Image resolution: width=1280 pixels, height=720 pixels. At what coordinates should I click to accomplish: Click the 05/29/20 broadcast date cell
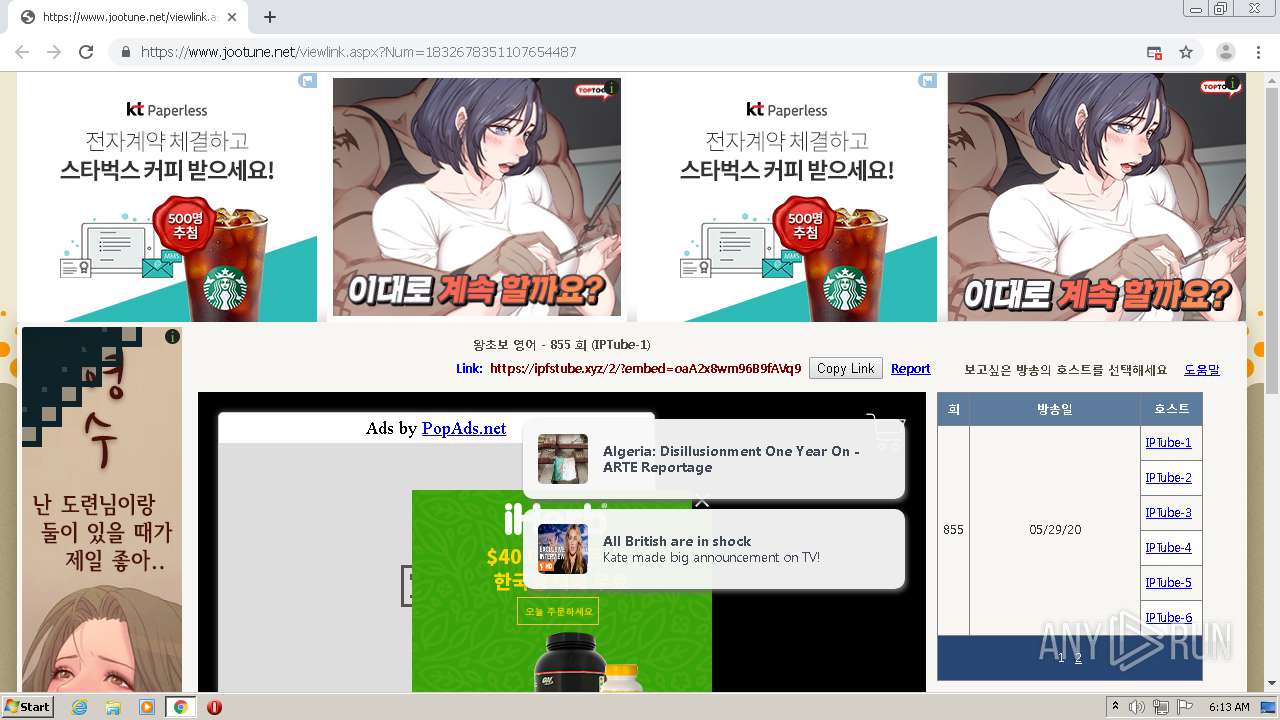click(1055, 530)
